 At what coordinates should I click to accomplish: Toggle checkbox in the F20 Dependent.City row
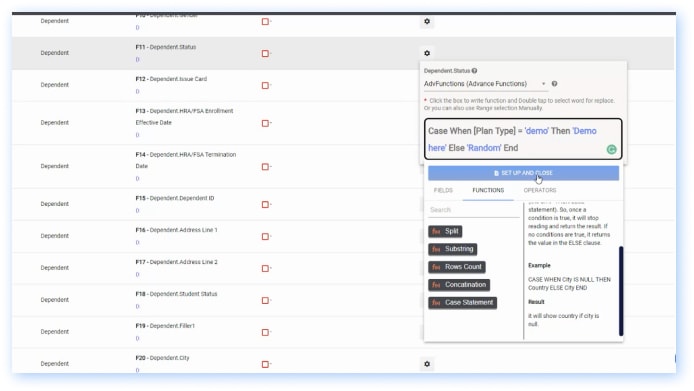click(265, 364)
